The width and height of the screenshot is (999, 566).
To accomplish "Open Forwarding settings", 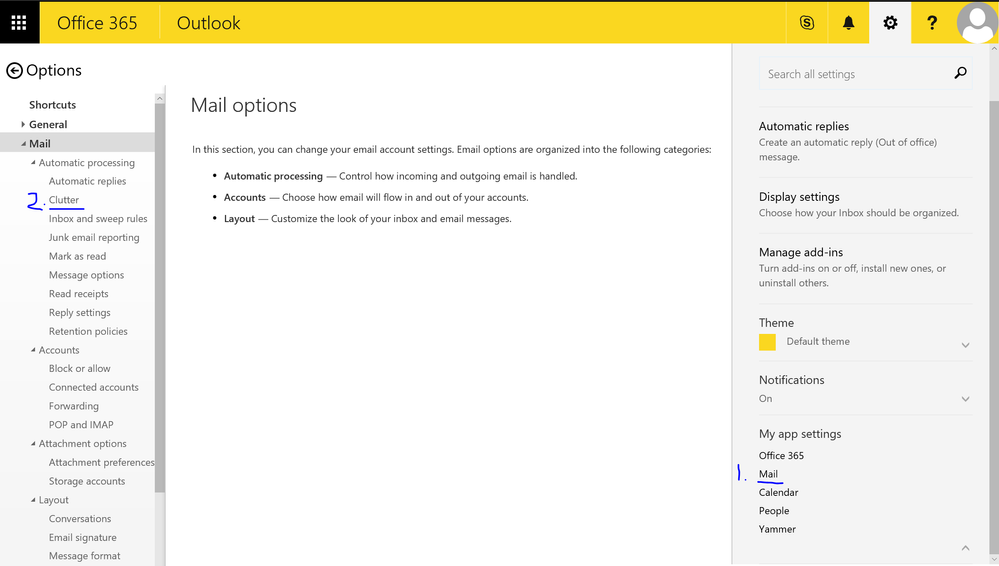I will click(74, 406).
